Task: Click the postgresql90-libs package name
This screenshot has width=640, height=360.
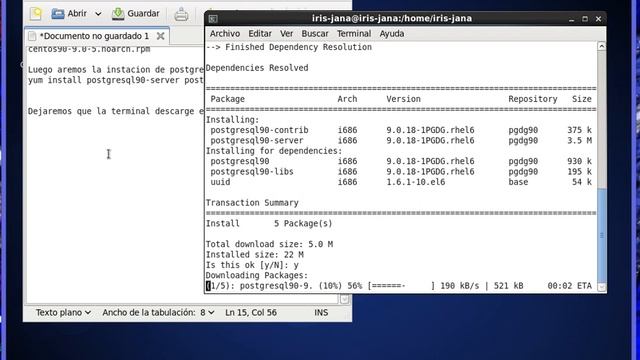Action: click(x=252, y=172)
